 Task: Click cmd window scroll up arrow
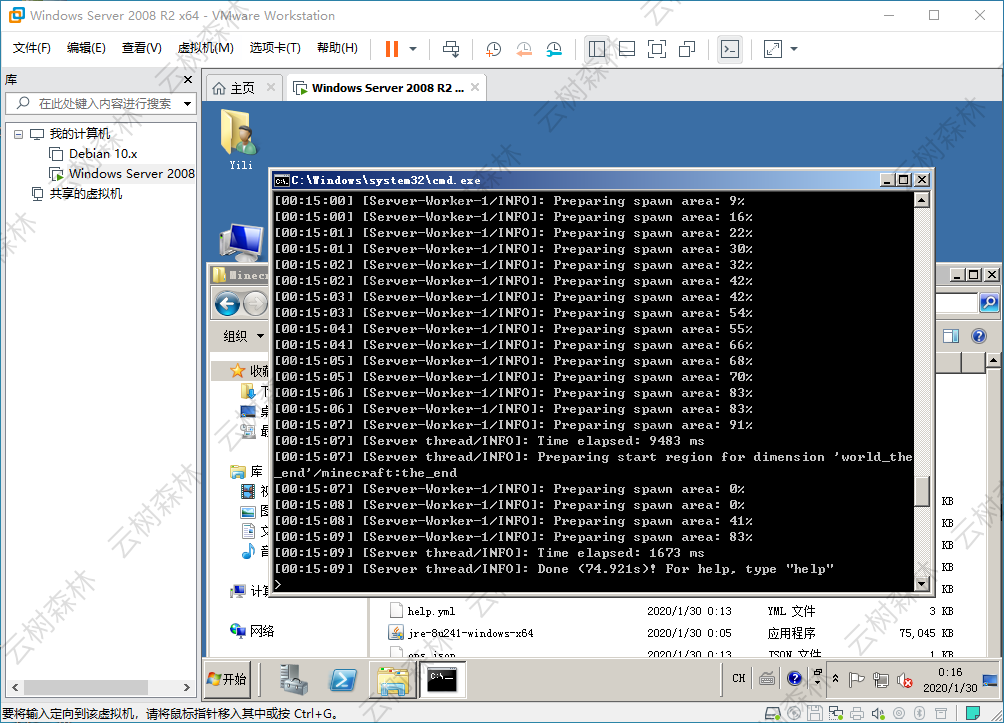(921, 200)
